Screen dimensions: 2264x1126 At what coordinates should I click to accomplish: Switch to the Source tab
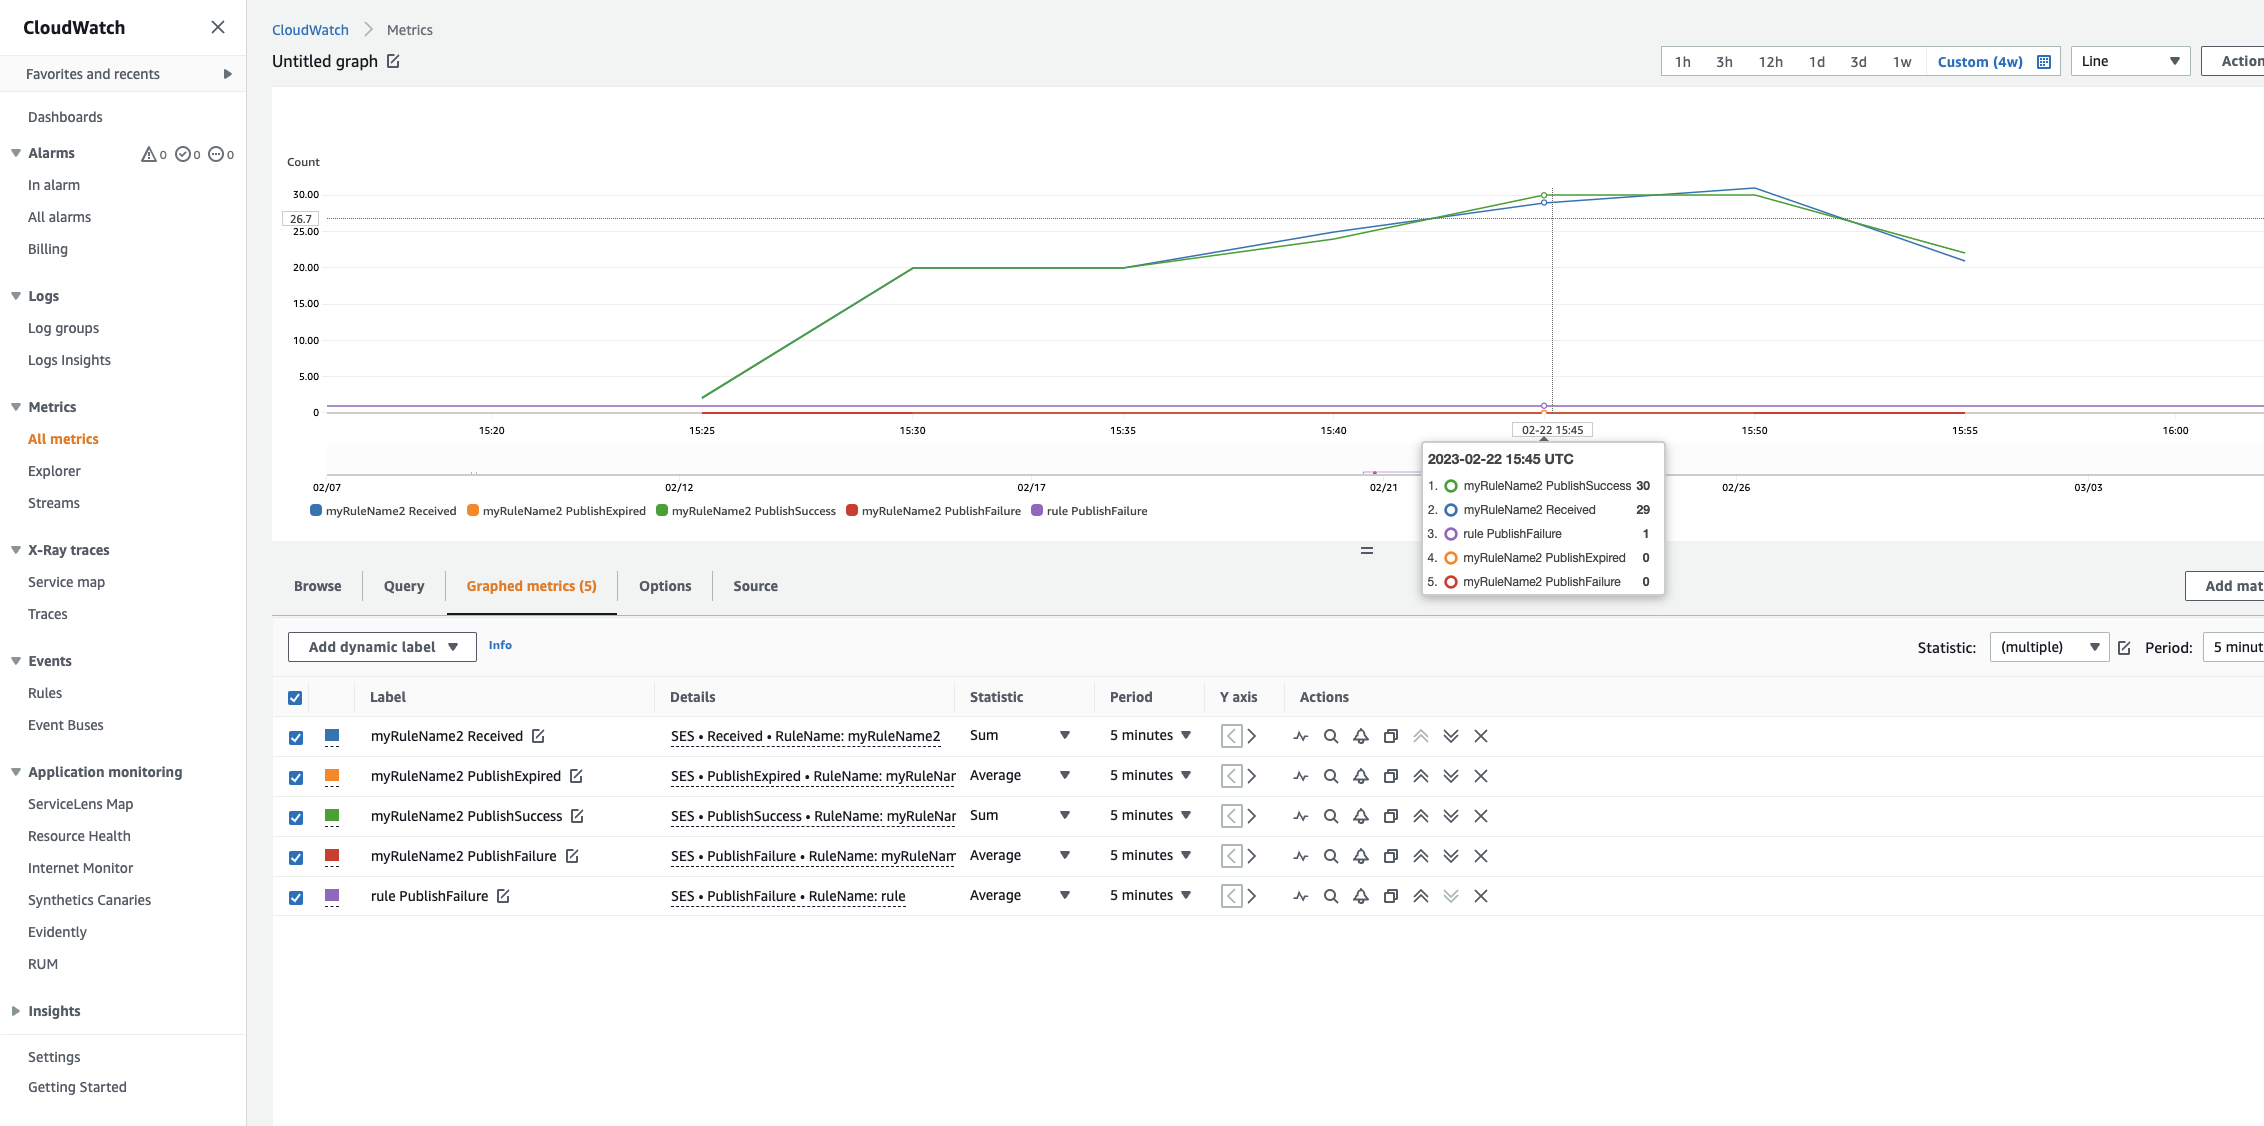(754, 585)
